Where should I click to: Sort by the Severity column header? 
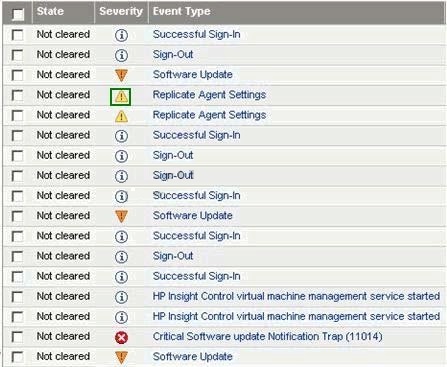coord(121,11)
